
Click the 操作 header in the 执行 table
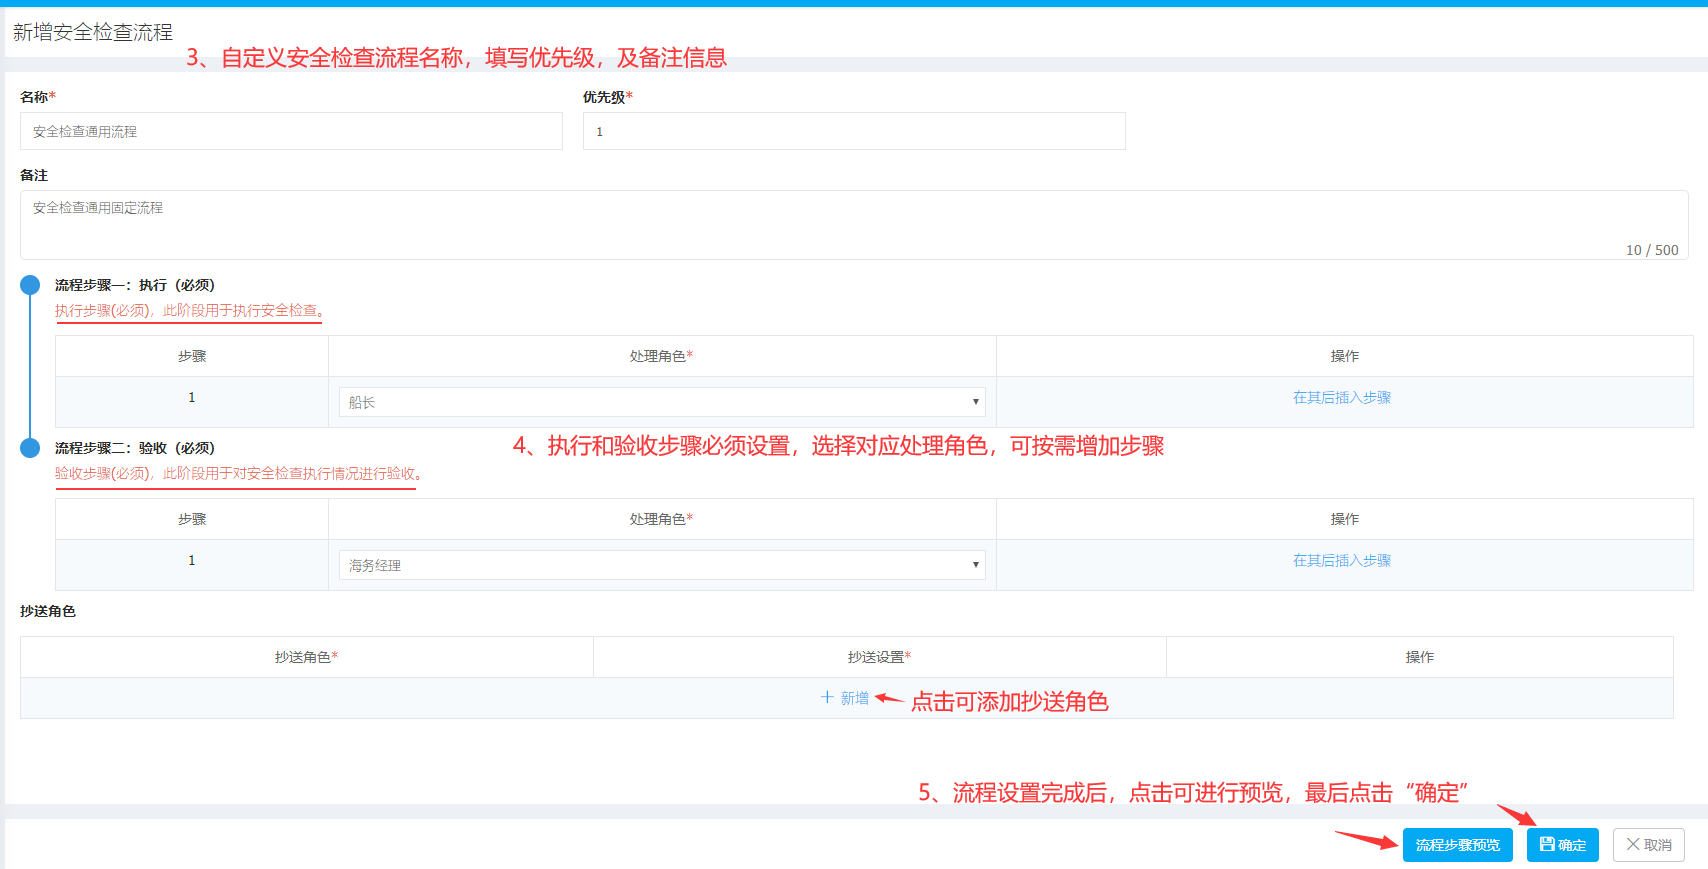(1345, 356)
